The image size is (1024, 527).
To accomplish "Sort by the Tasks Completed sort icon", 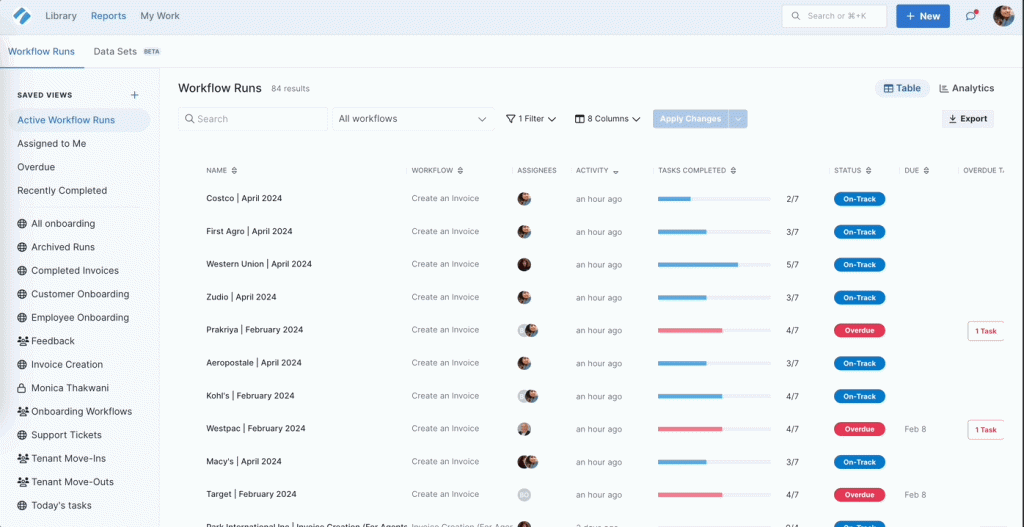I will click(733, 170).
